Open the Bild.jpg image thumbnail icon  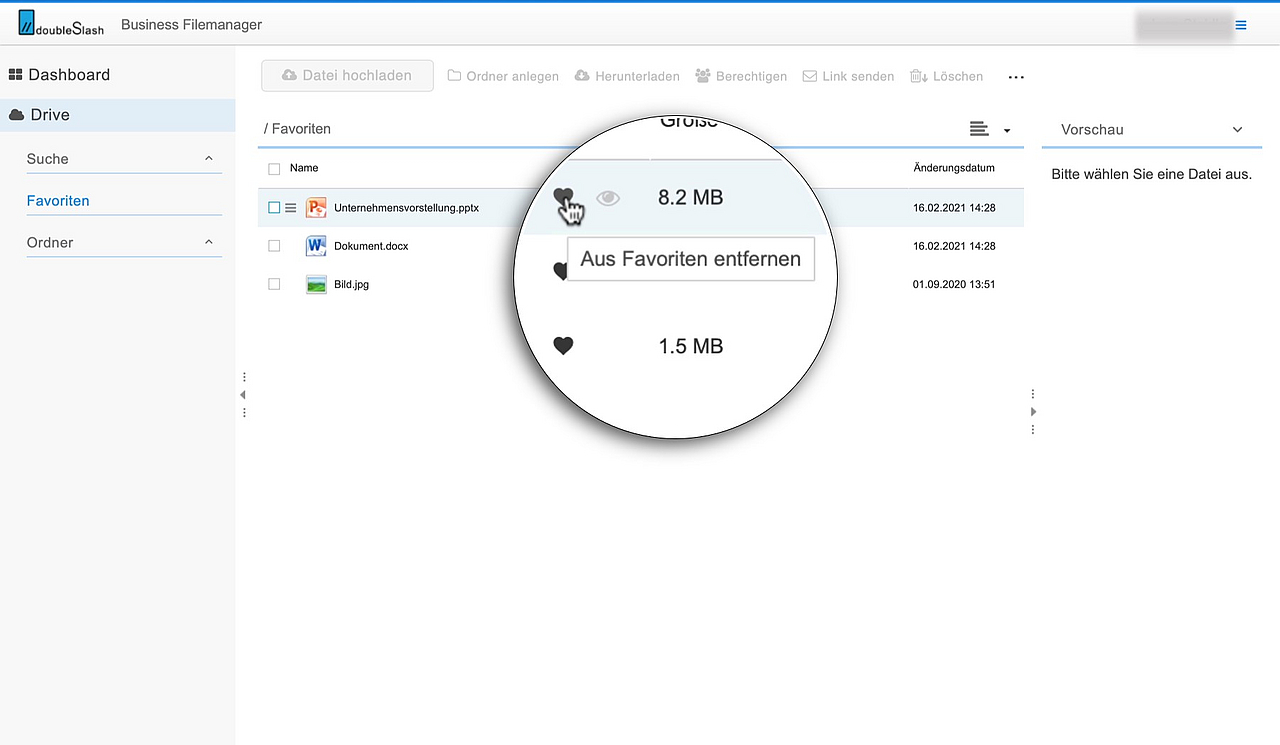point(316,285)
